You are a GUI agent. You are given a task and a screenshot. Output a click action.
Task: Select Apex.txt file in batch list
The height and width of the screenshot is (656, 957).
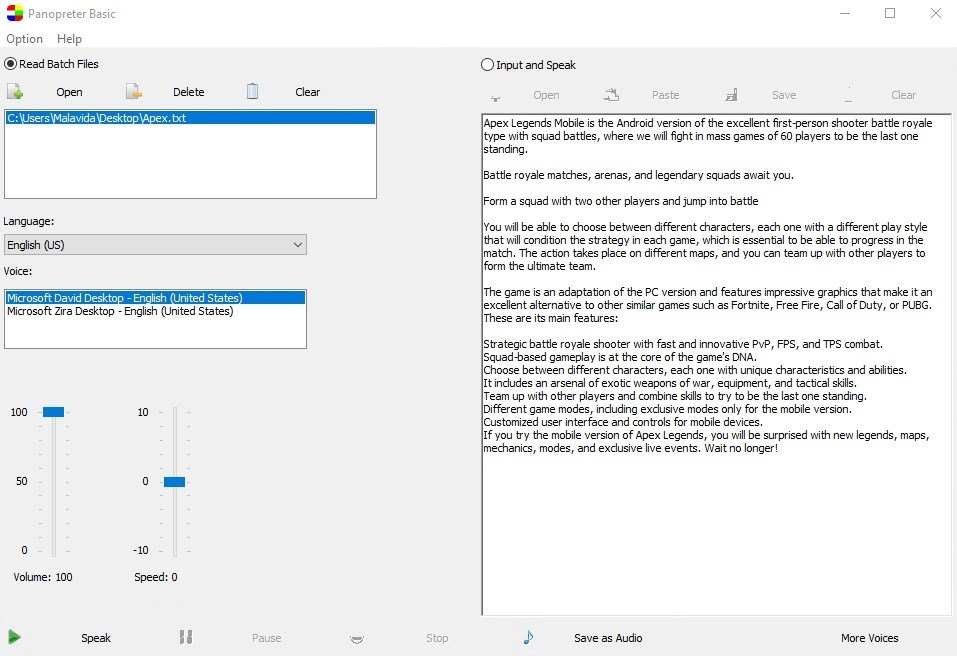(x=190, y=118)
